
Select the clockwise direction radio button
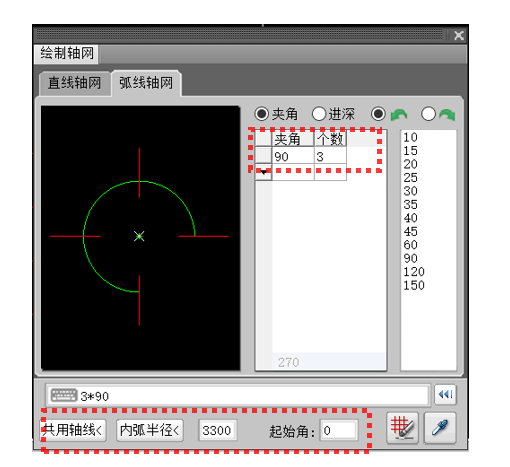428,114
